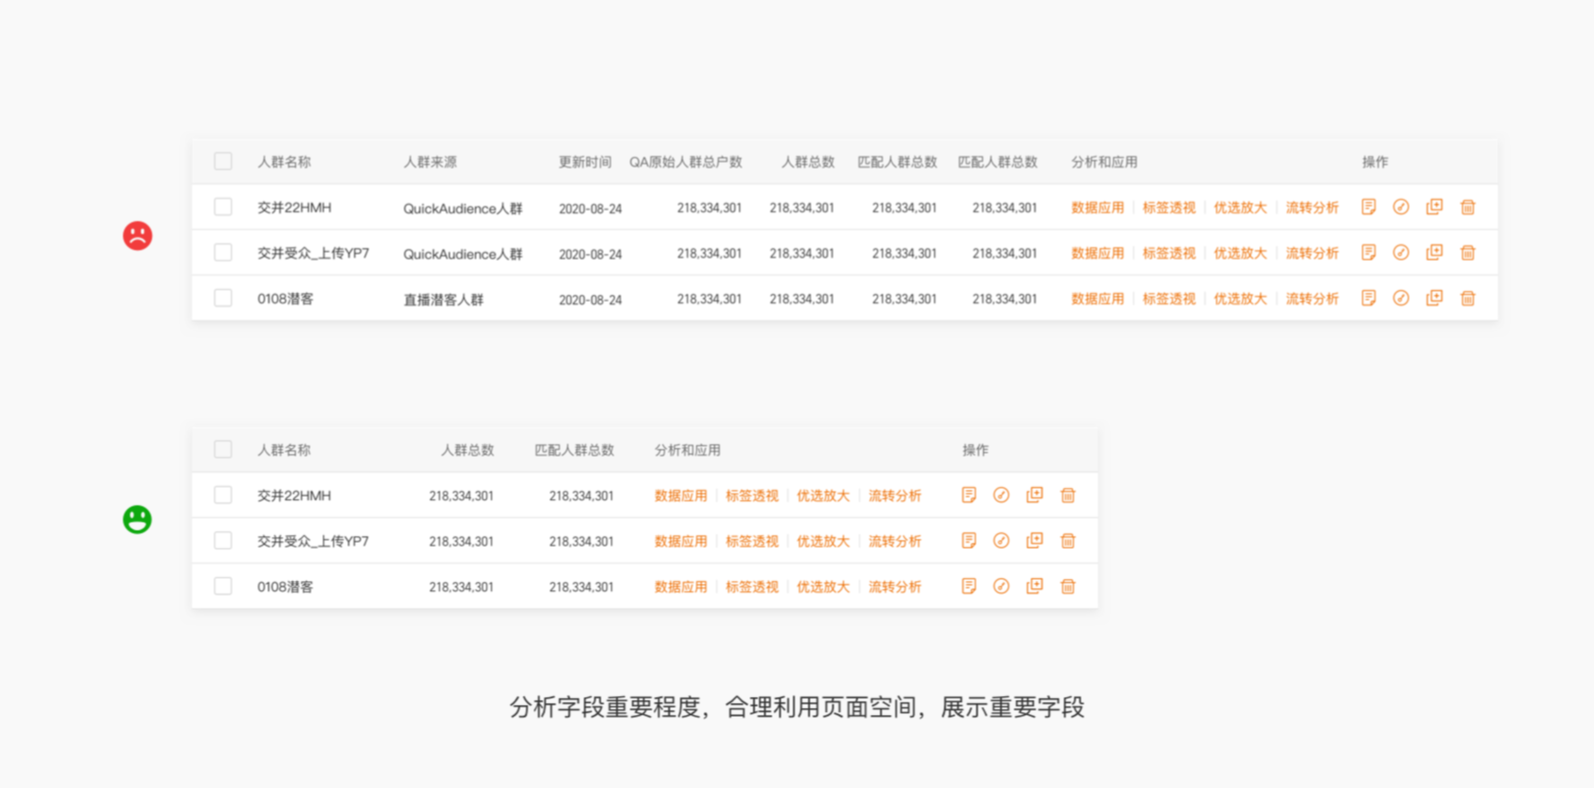Click 优选放大 for 交井22HMH in smiley table

(x=823, y=496)
